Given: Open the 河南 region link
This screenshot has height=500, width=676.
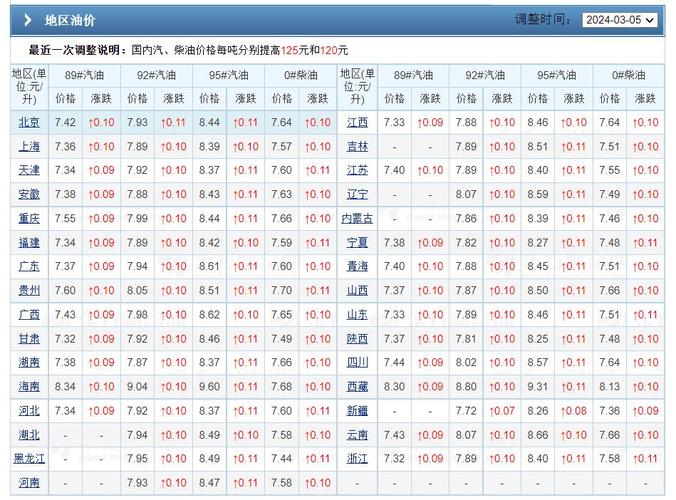Looking at the screenshot, I should point(29,483).
